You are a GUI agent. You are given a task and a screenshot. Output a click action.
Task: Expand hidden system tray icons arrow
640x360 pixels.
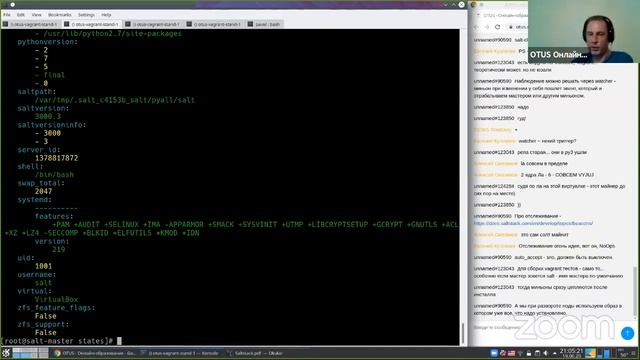pyautogui.click(x=554, y=353)
